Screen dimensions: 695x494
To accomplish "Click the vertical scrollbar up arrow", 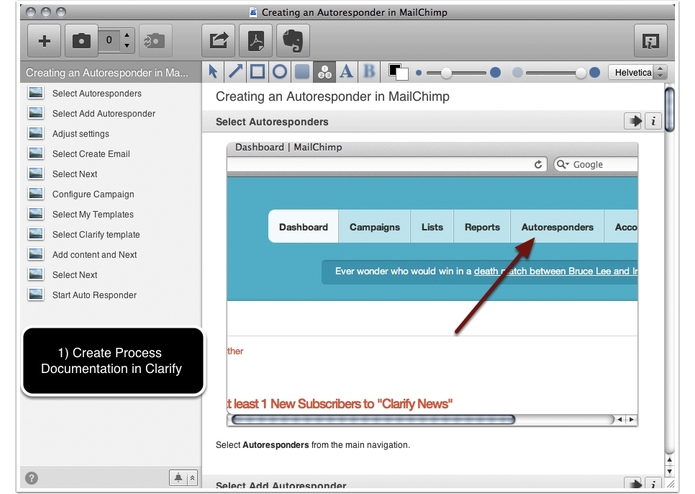I will coord(669,460).
